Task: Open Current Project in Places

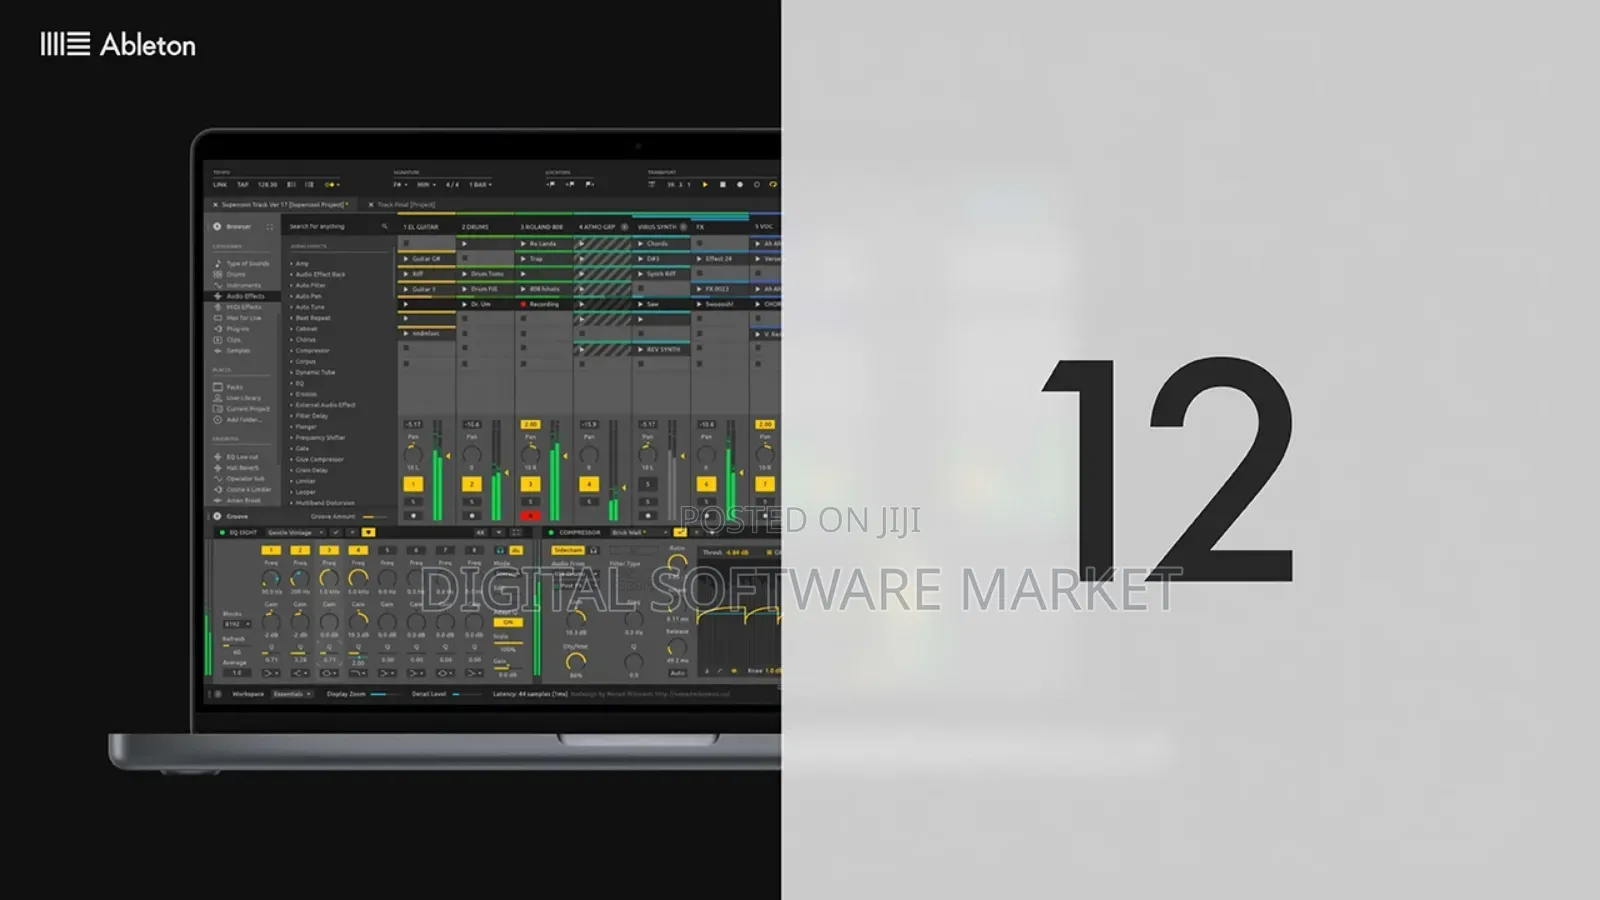Action: point(242,409)
